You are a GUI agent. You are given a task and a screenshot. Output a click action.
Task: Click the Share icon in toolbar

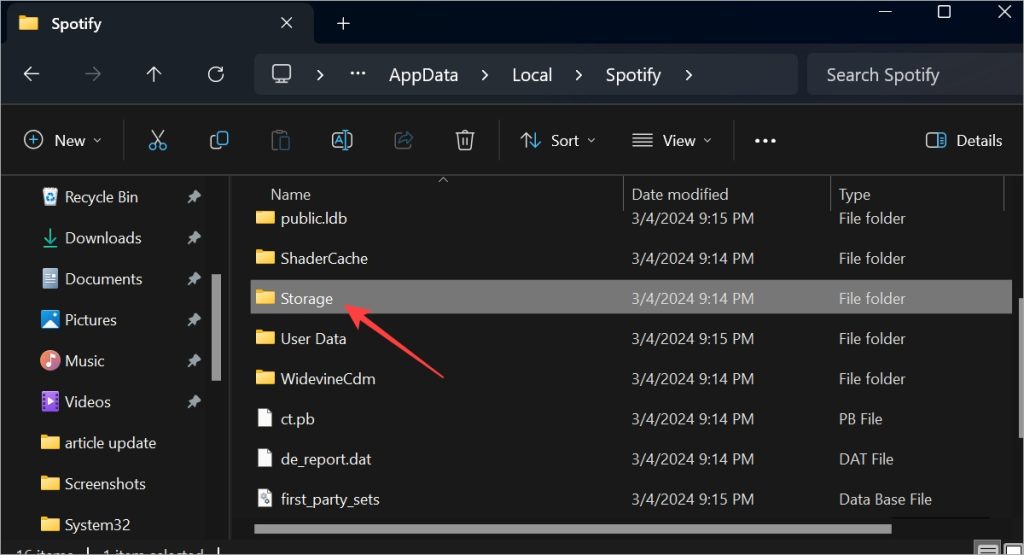404,140
